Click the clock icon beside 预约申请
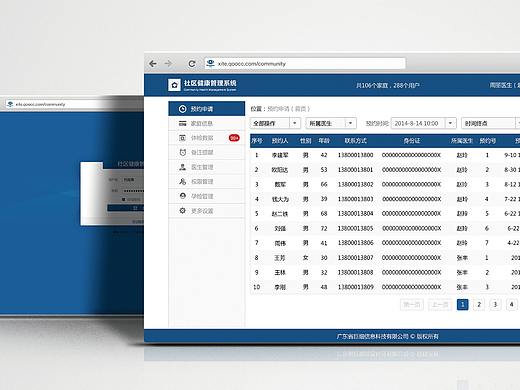This screenshot has width=520, height=390. (182, 109)
